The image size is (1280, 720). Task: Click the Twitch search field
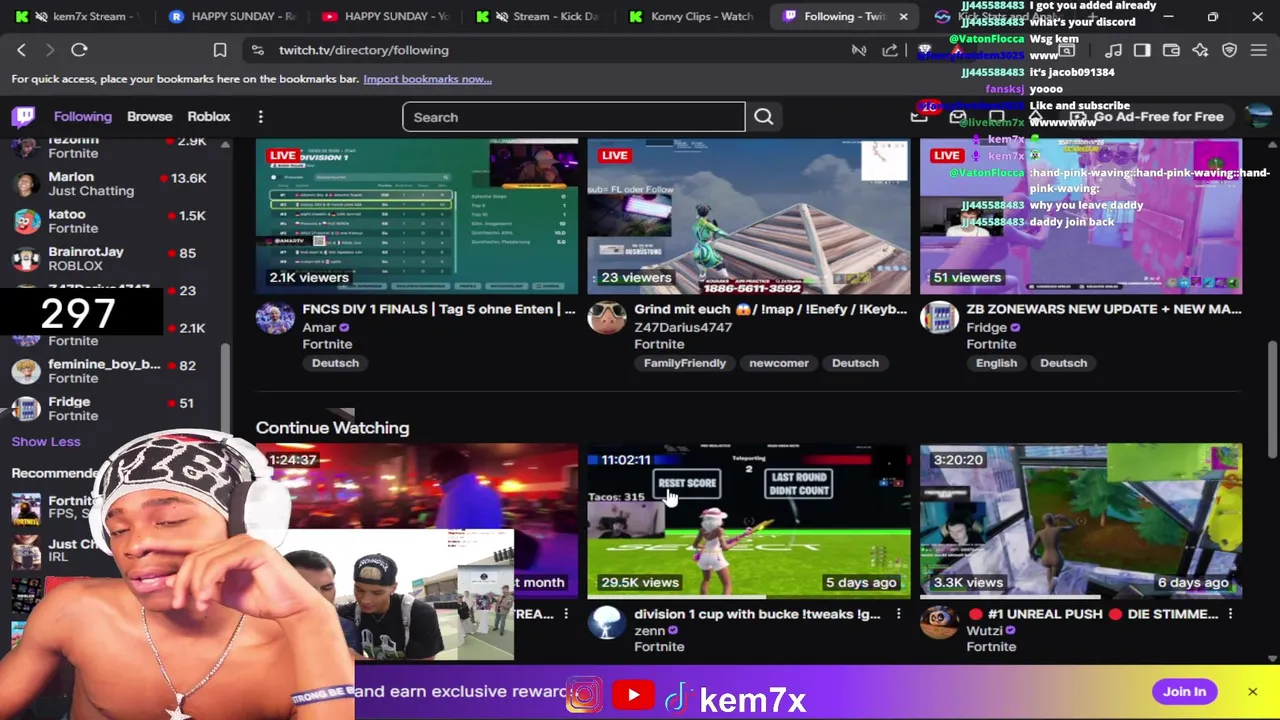click(x=574, y=117)
